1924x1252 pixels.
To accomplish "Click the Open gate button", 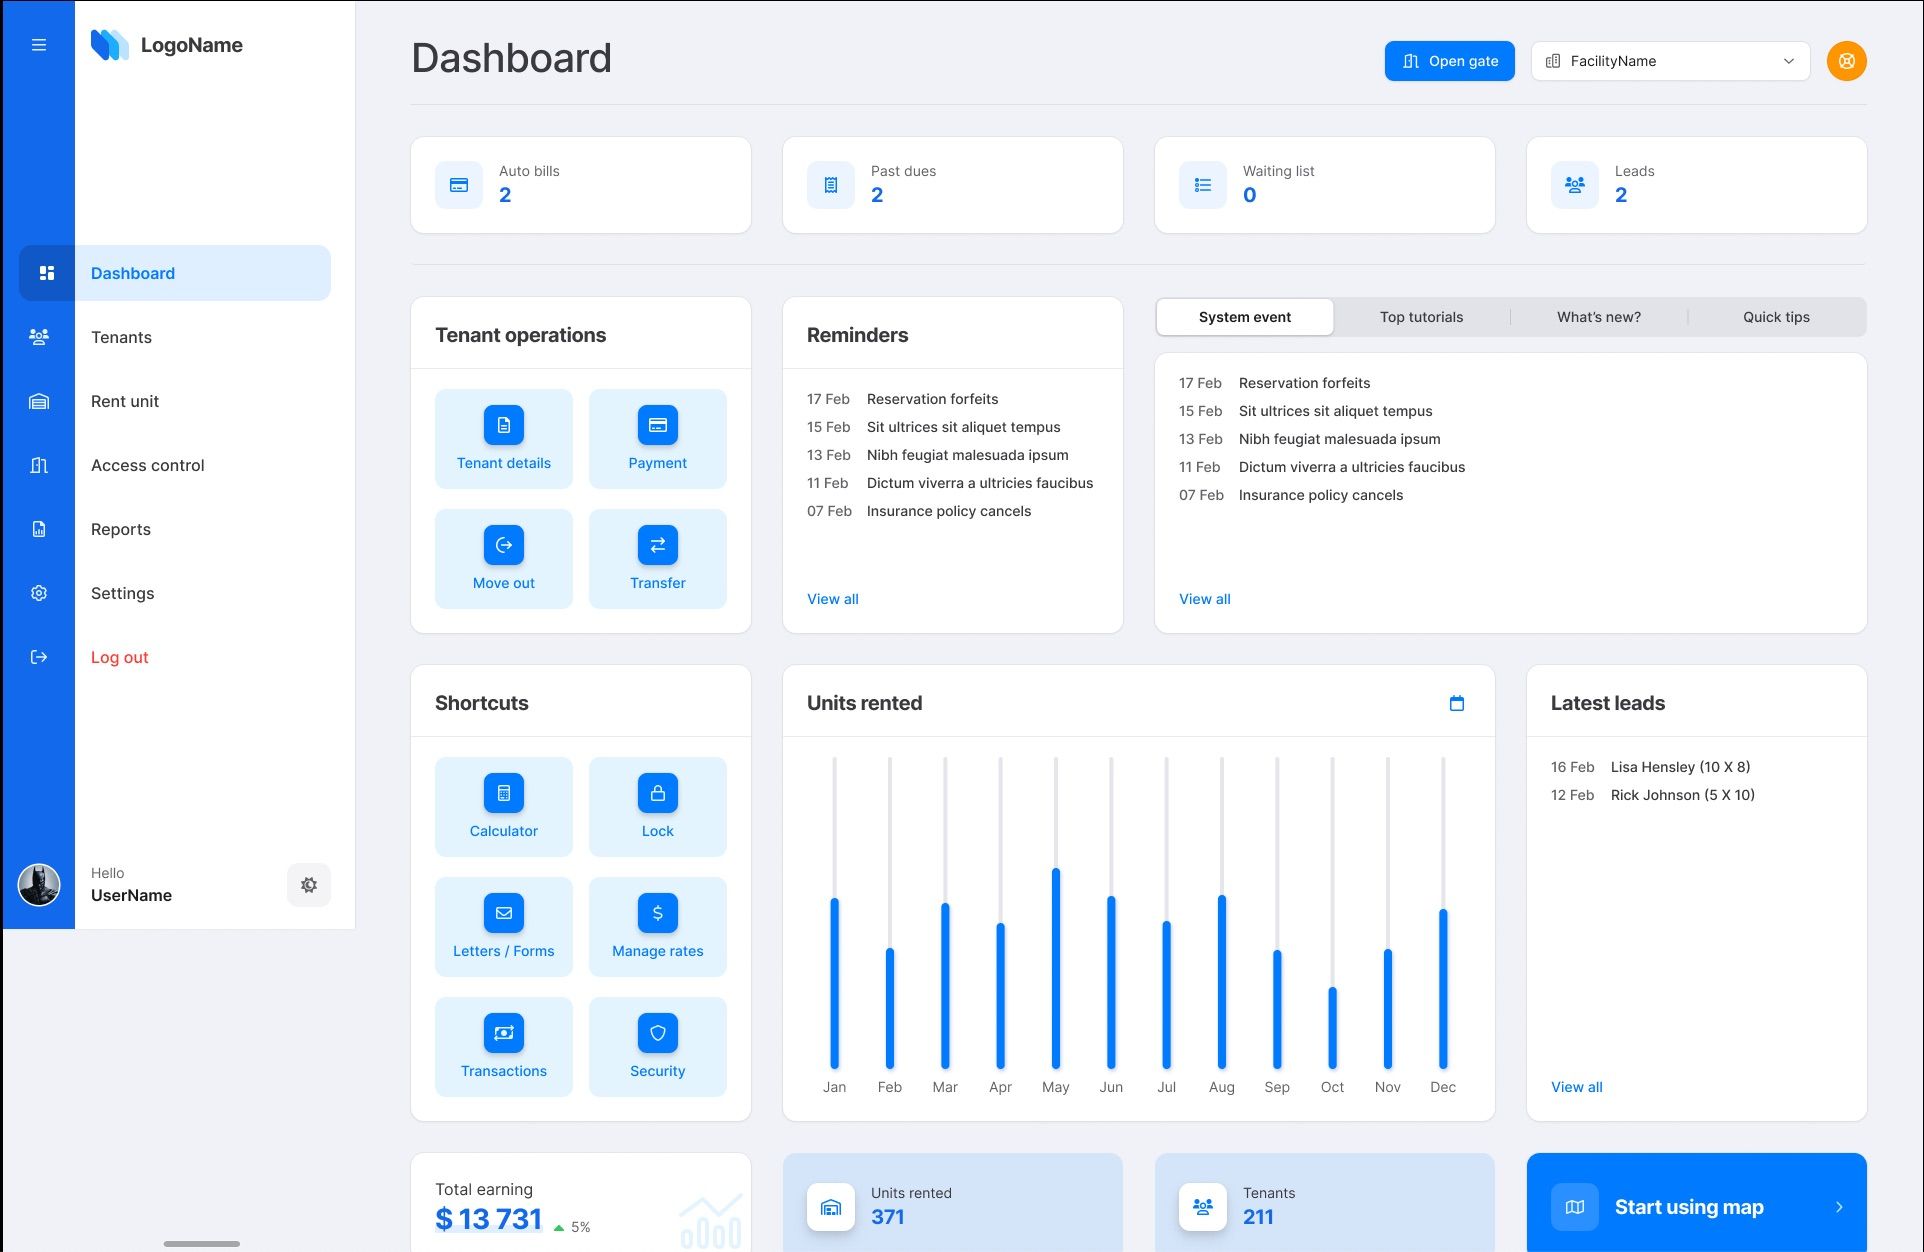I will (x=1449, y=61).
